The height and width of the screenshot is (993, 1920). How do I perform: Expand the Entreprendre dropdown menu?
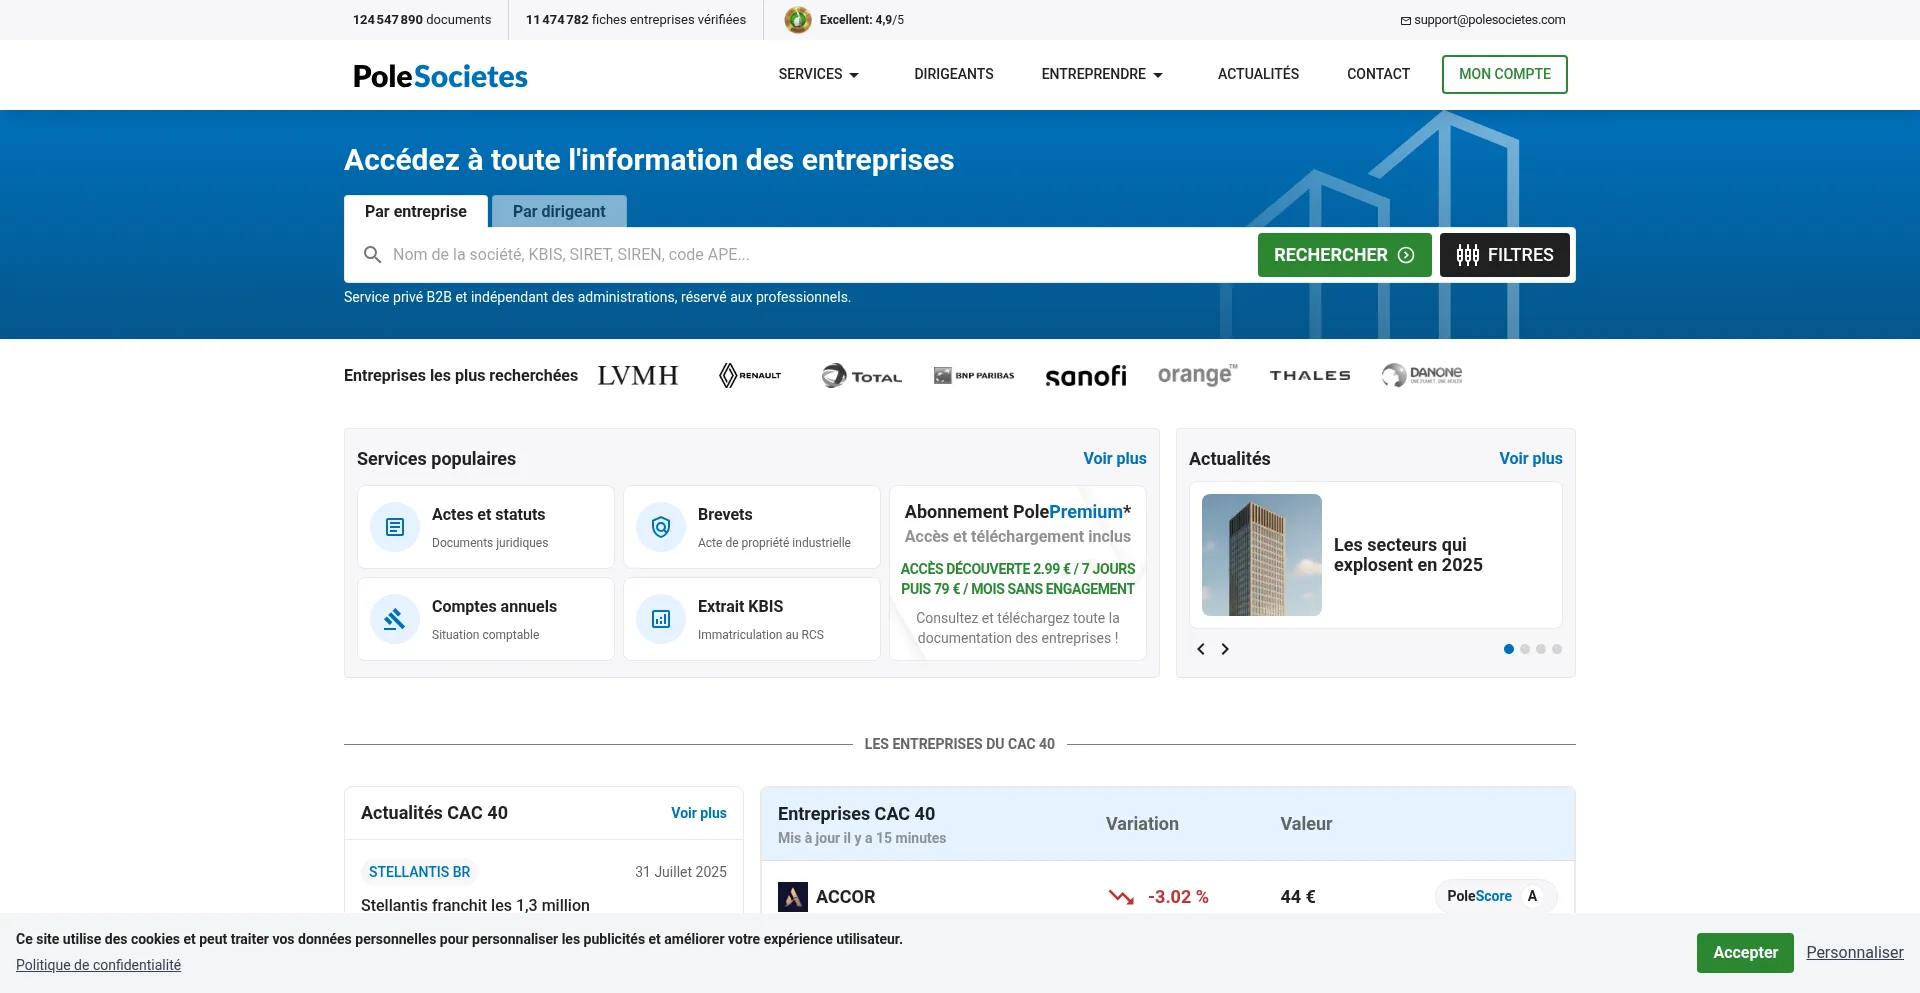pyautogui.click(x=1101, y=74)
